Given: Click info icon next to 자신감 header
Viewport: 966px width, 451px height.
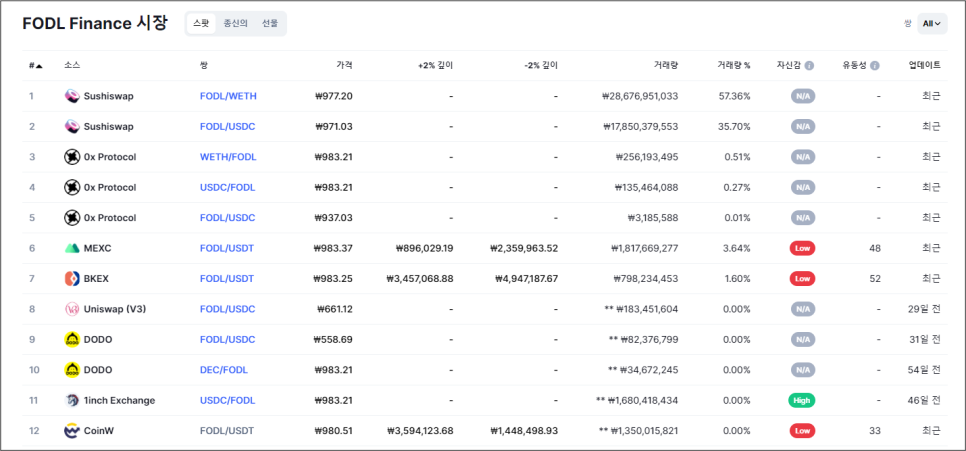Looking at the screenshot, I should [809, 66].
